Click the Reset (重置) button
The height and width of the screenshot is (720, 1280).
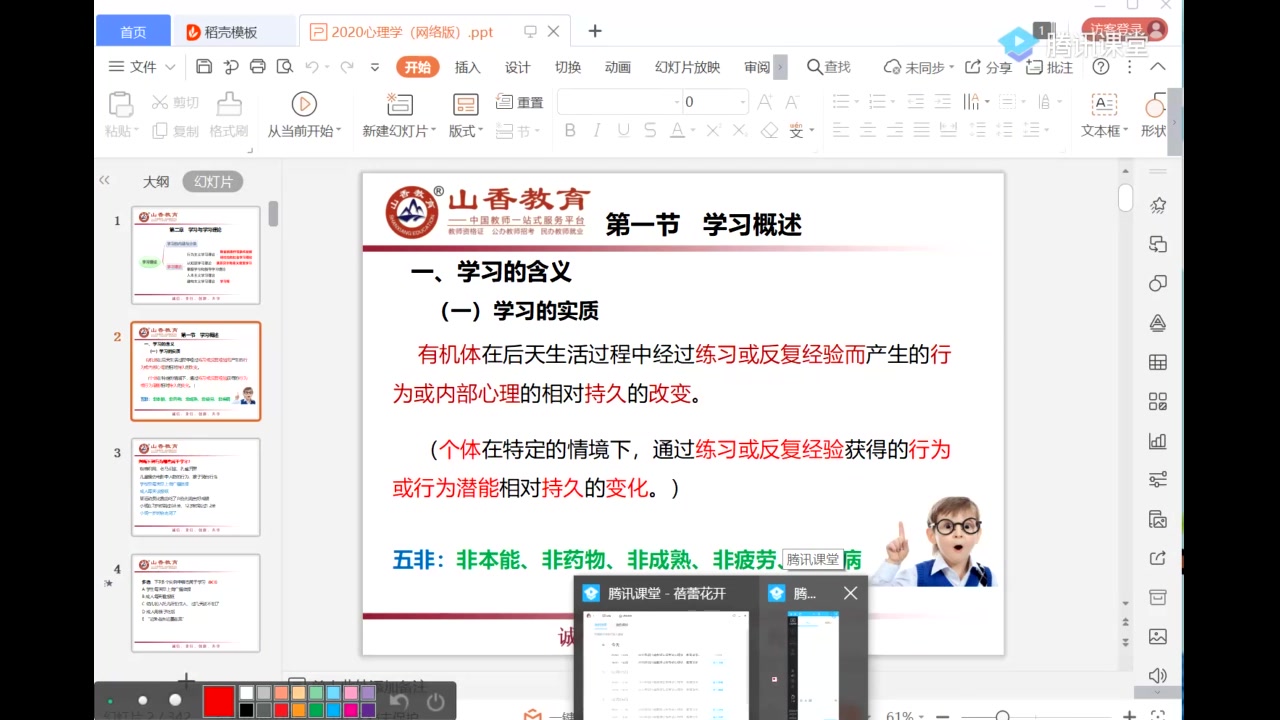tap(520, 102)
